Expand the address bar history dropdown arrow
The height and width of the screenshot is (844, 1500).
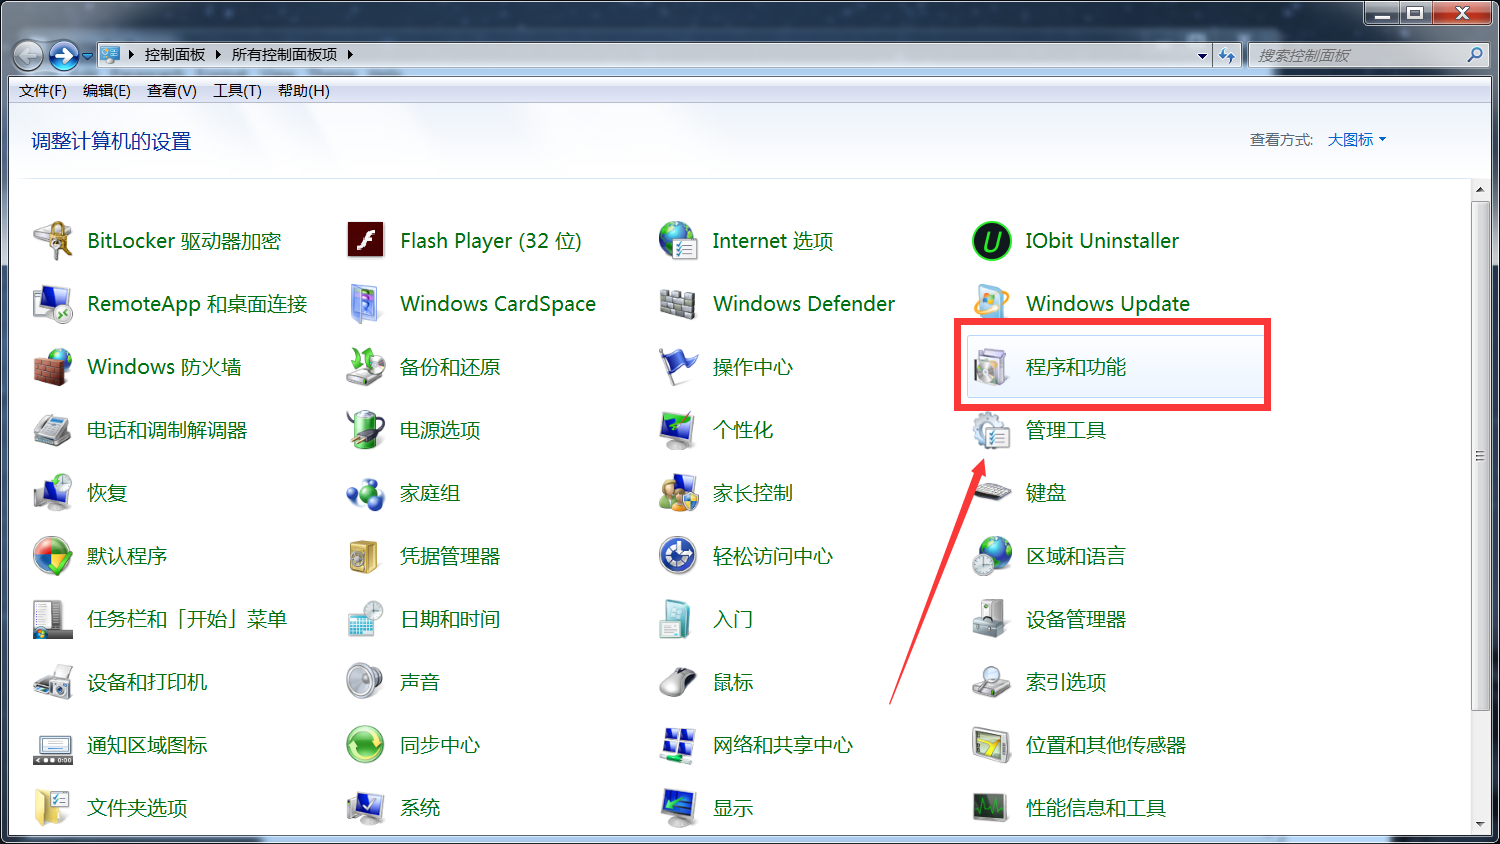[1202, 56]
